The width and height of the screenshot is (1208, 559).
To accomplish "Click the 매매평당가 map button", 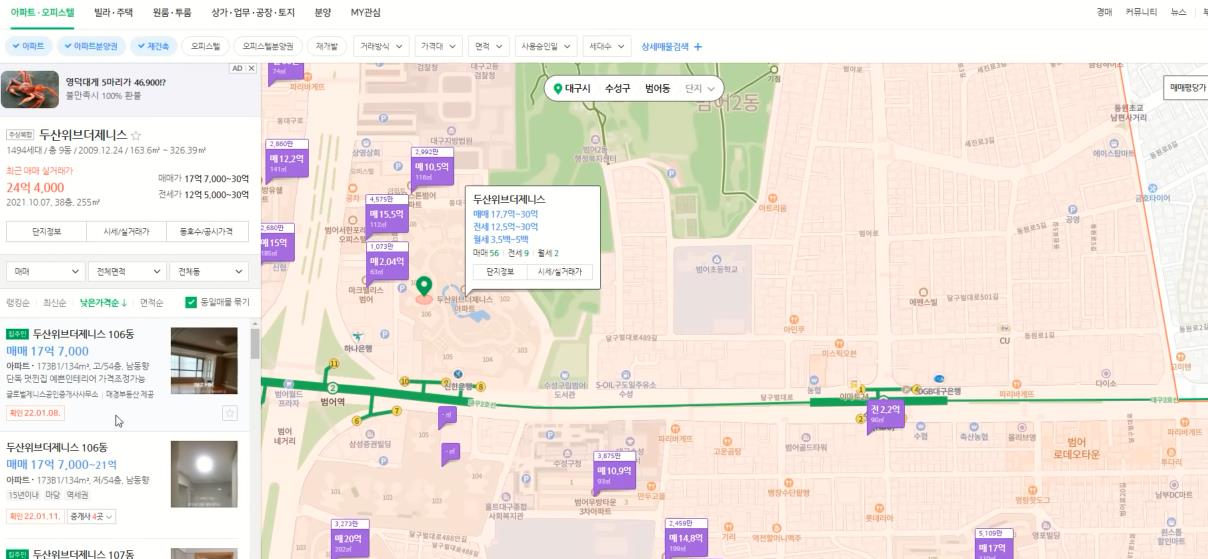I will (x=1187, y=87).
